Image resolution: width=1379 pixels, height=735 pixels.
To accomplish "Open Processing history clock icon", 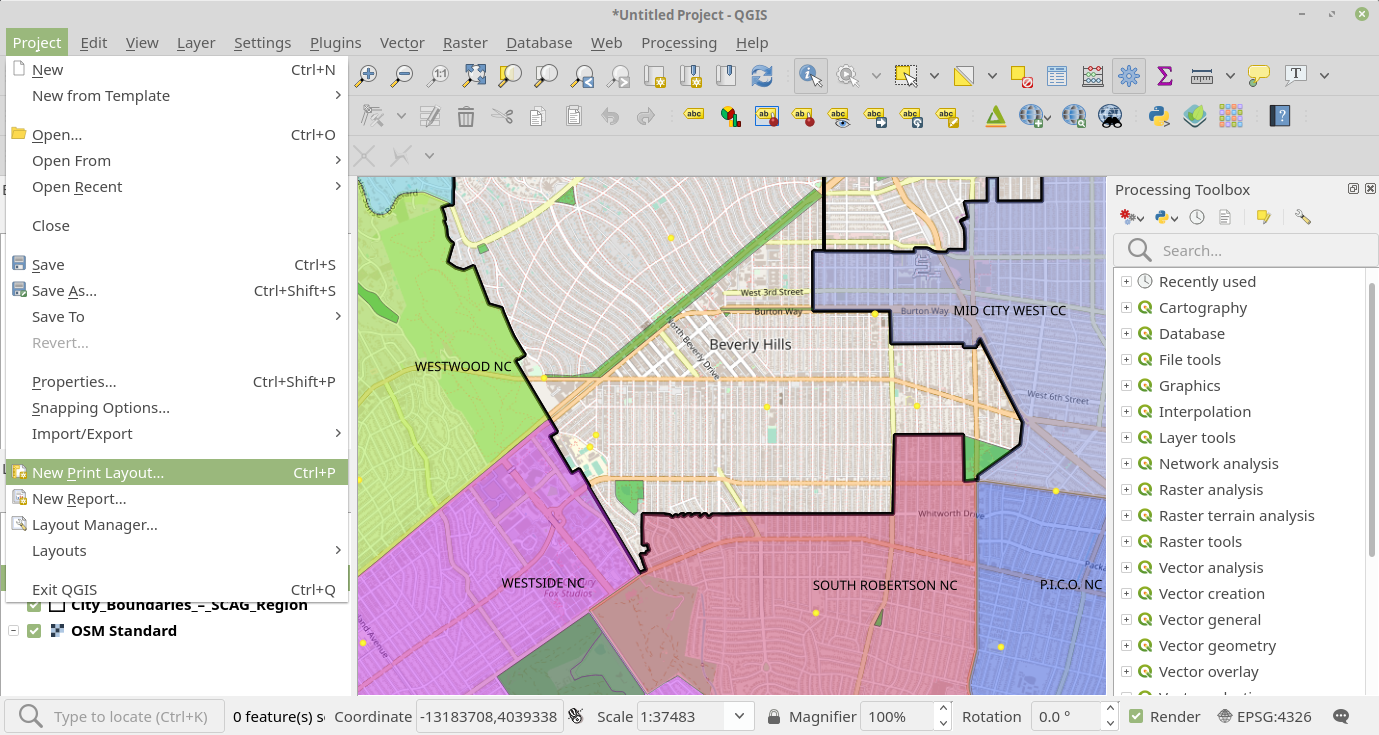I will (x=1197, y=217).
